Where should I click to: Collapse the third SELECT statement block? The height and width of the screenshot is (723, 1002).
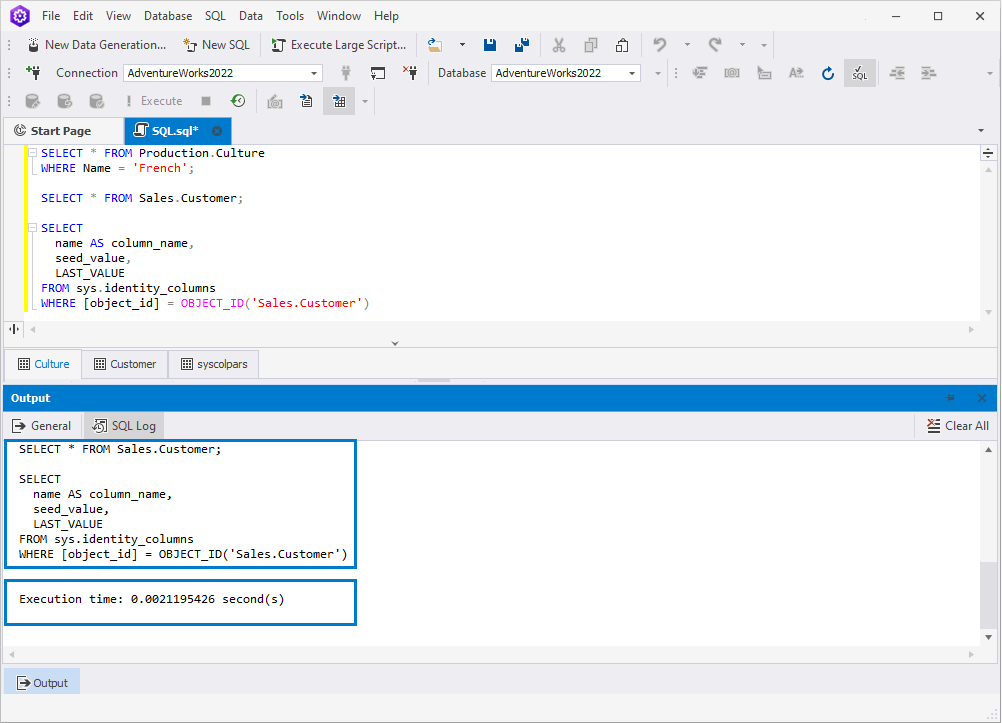[x=32, y=228]
